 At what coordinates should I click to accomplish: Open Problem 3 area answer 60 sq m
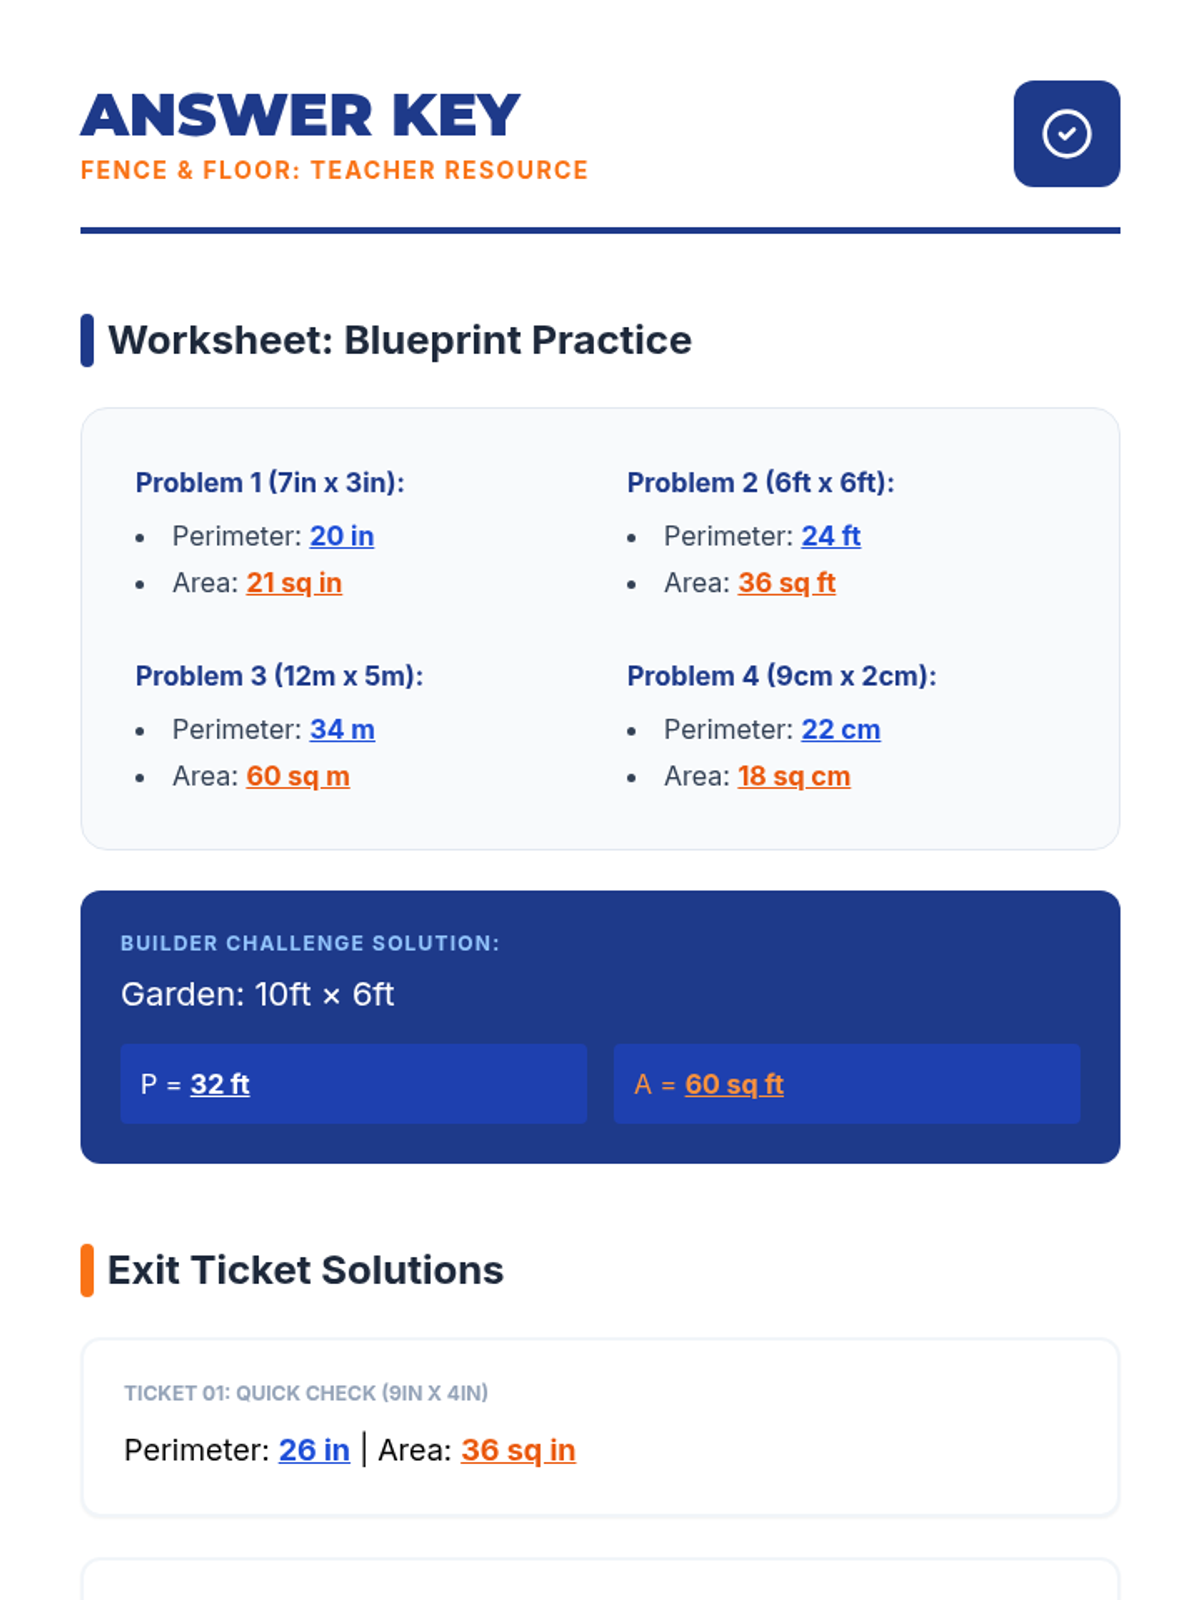pyautogui.click(x=298, y=777)
